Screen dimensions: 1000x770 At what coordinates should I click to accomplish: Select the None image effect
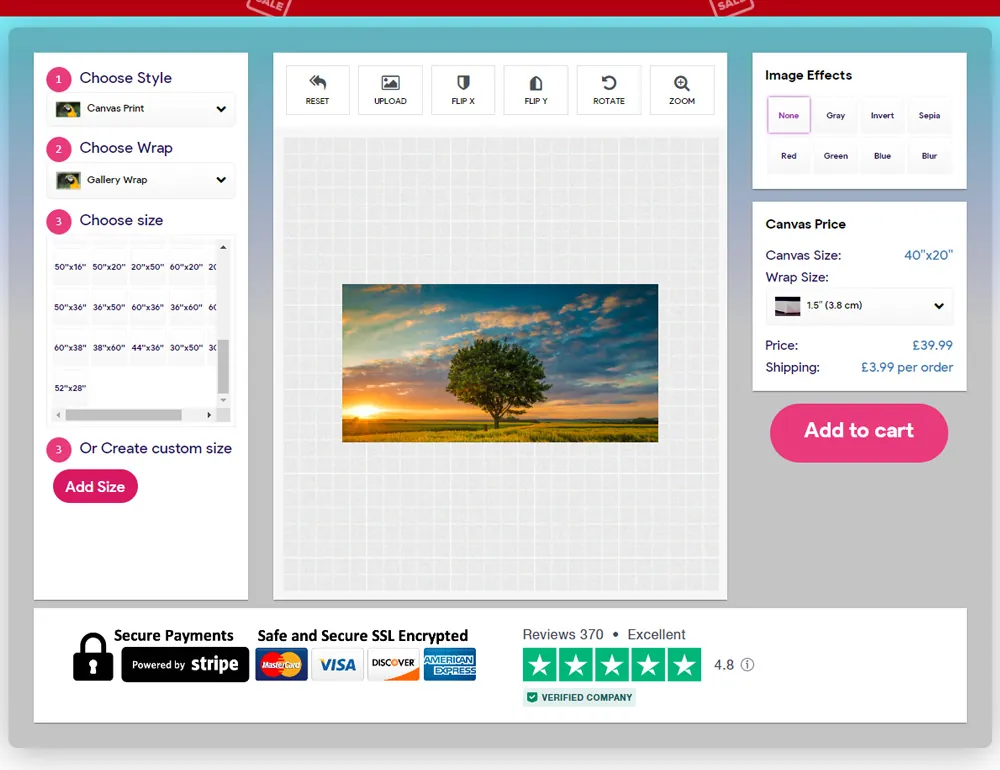[x=789, y=116]
